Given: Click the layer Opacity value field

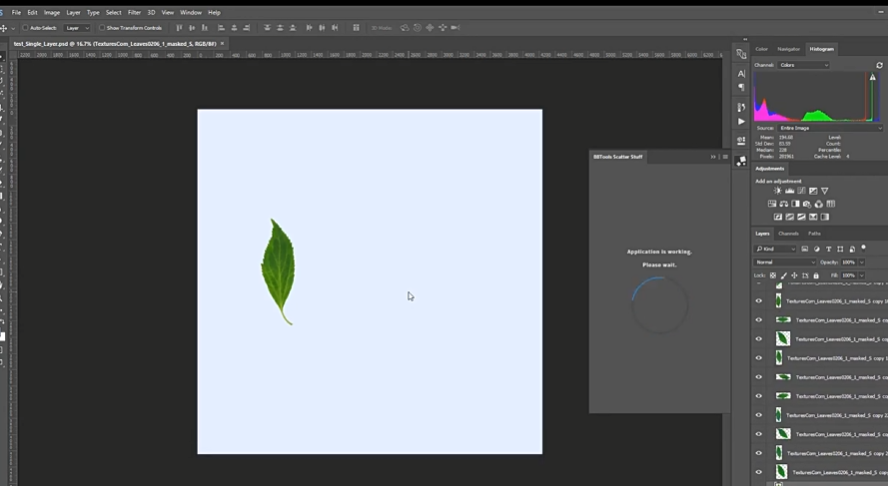Looking at the screenshot, I should [x=849, y=262].
